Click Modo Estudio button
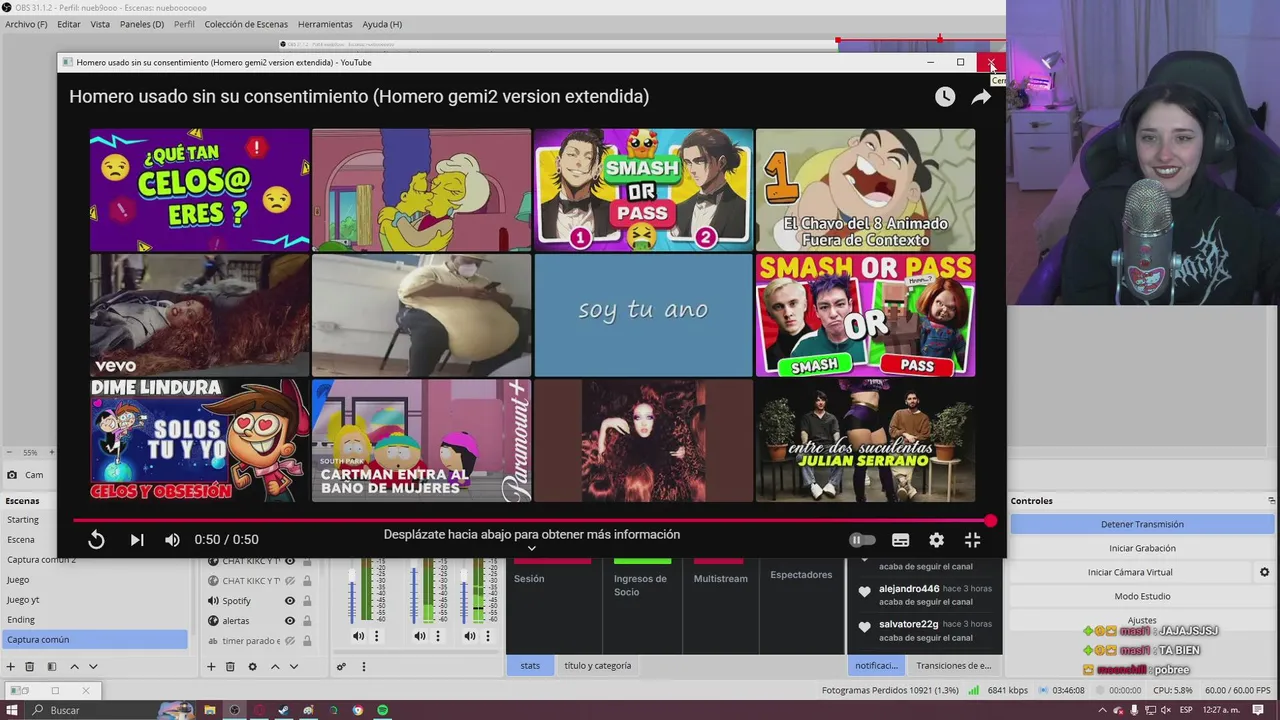Viewport: 1280px width, 720px height. [x=1142, y=596]
